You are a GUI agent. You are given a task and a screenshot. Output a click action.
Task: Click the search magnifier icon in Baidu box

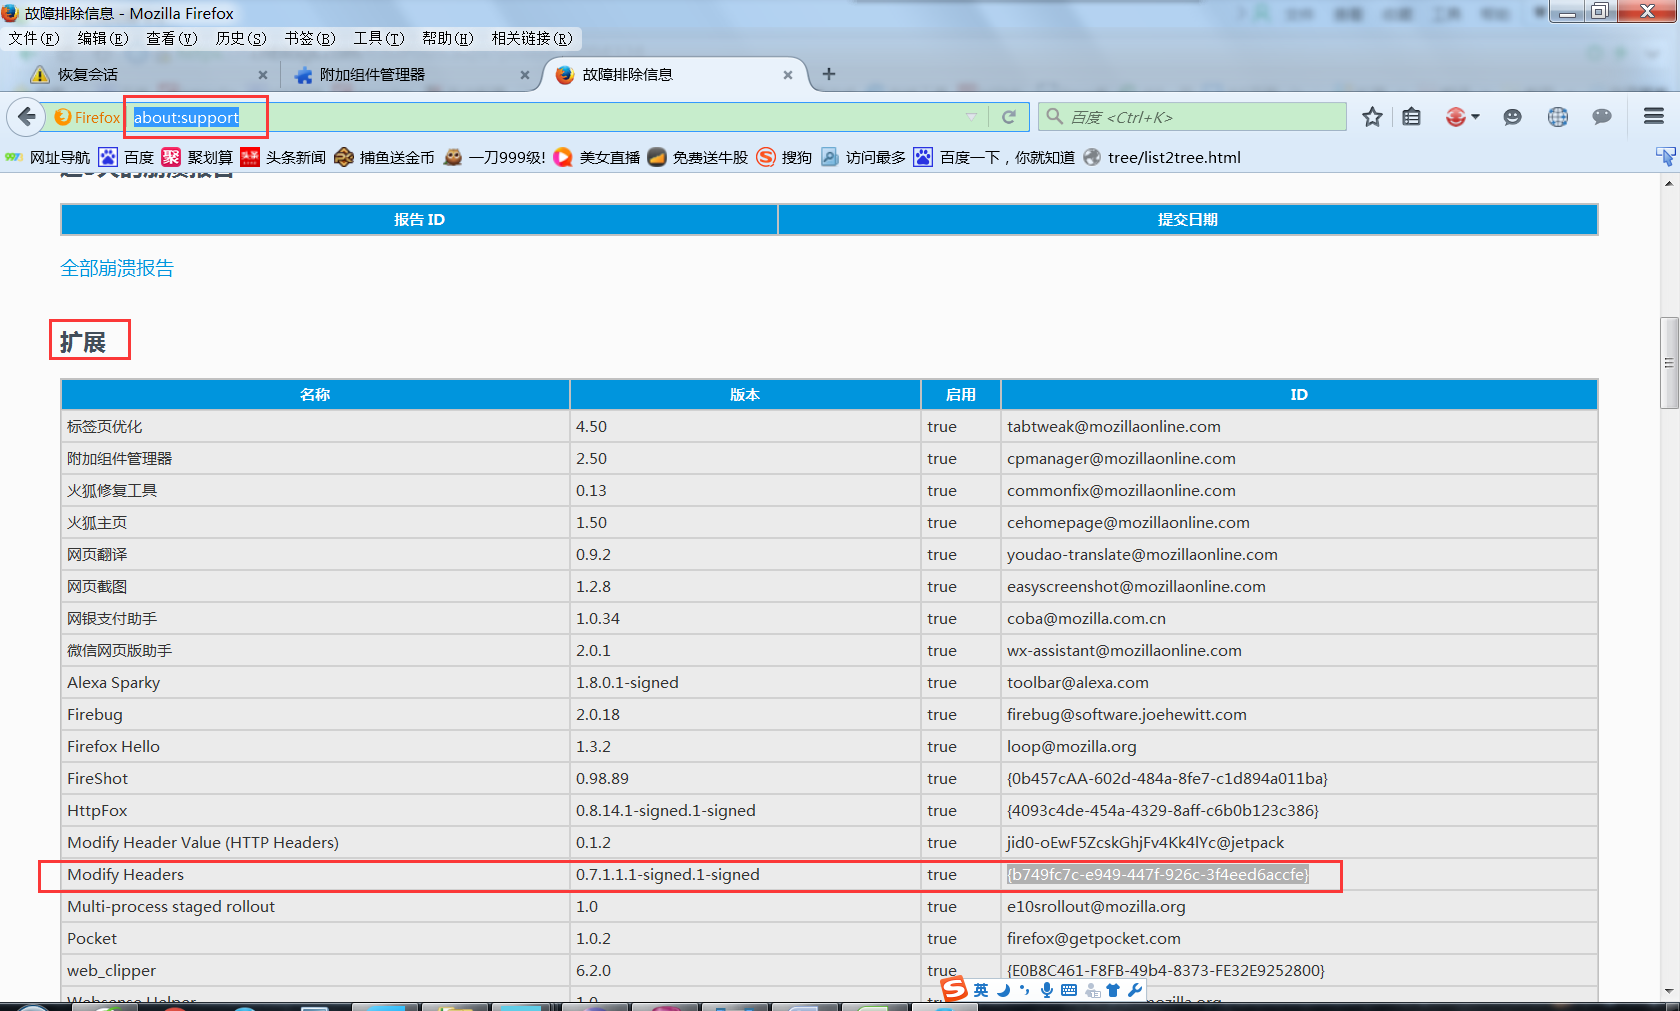[x=1054, y=117]
